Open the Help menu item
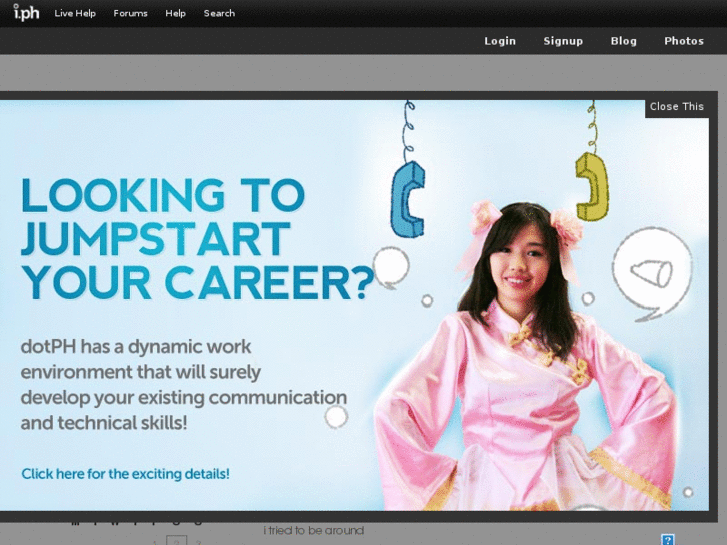Screen dimensions: 727x545 pyautogui.click(x=175, y=13)
